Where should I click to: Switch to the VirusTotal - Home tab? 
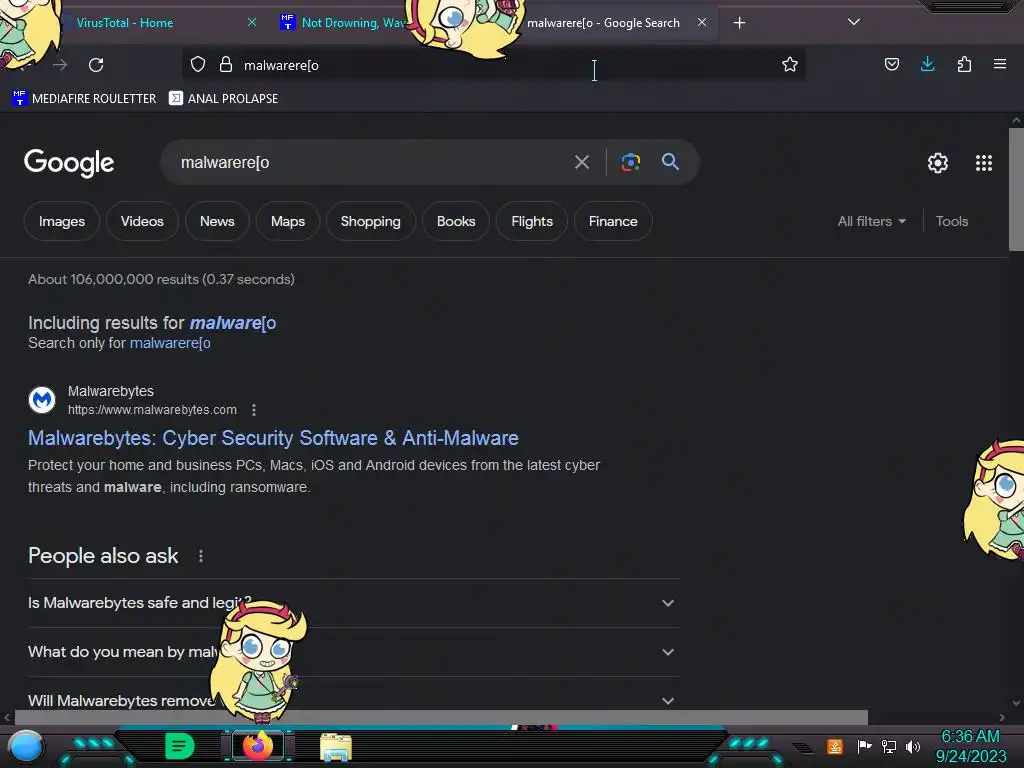click(157, 23)
